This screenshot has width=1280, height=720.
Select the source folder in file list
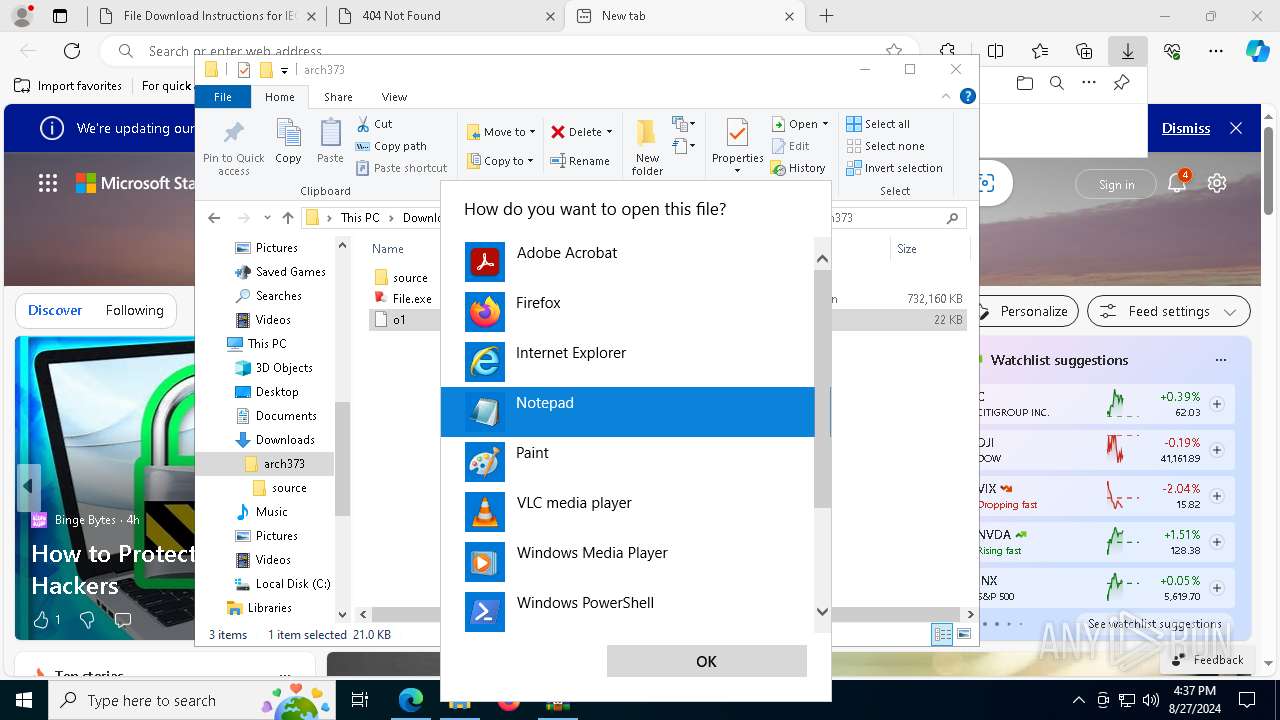pyautogui.click(x=401, y=278)
